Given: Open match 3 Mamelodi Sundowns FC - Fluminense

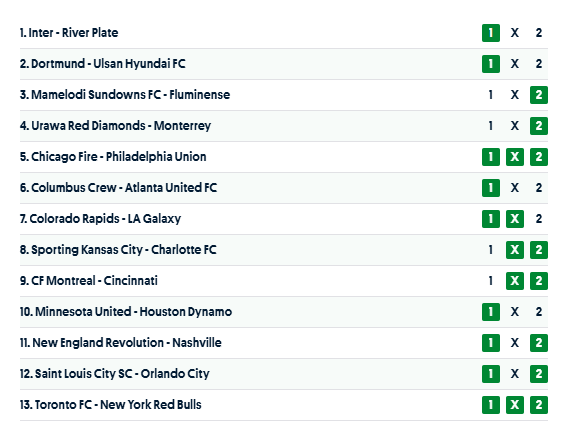Looking at the screenshot, I should tap(125, 95).
